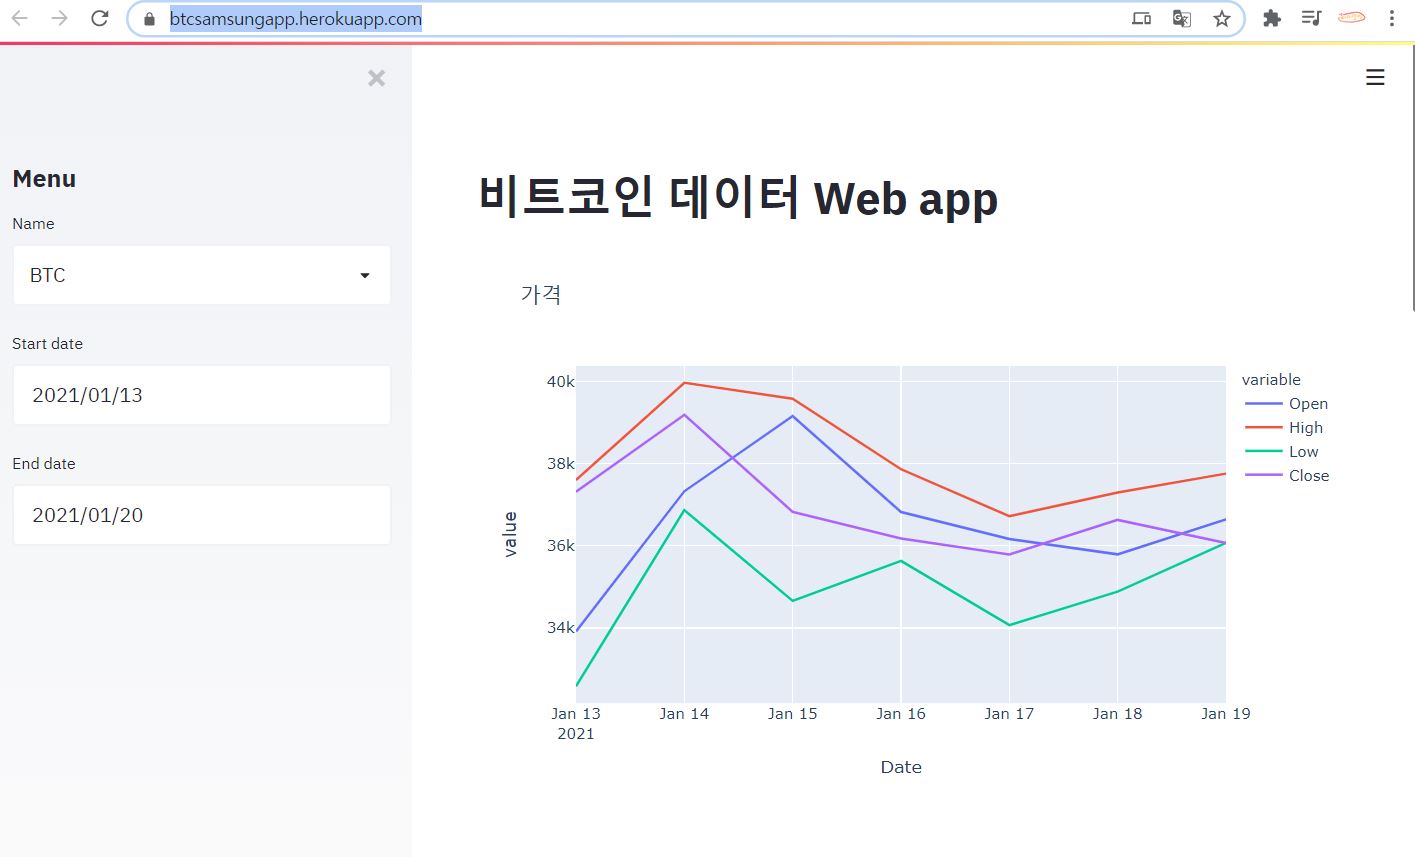Click the 'Jan 19' x-axis label
1415x857 pixels.
coord(1226,714)
